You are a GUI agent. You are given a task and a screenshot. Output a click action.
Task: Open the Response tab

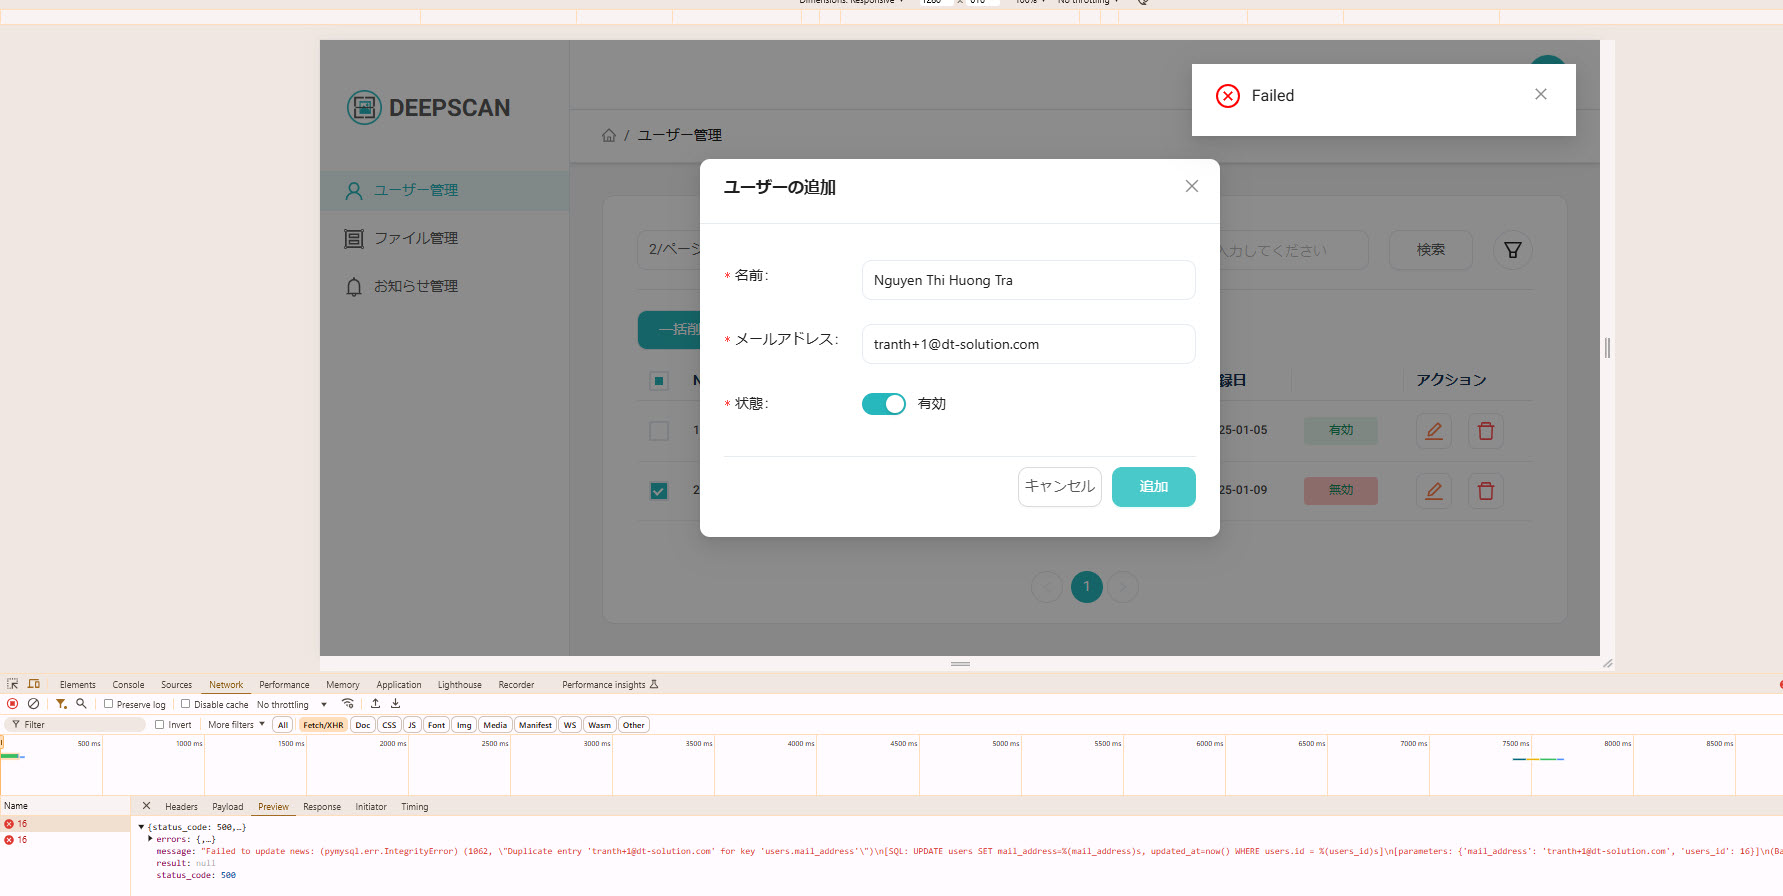(322, 807)
